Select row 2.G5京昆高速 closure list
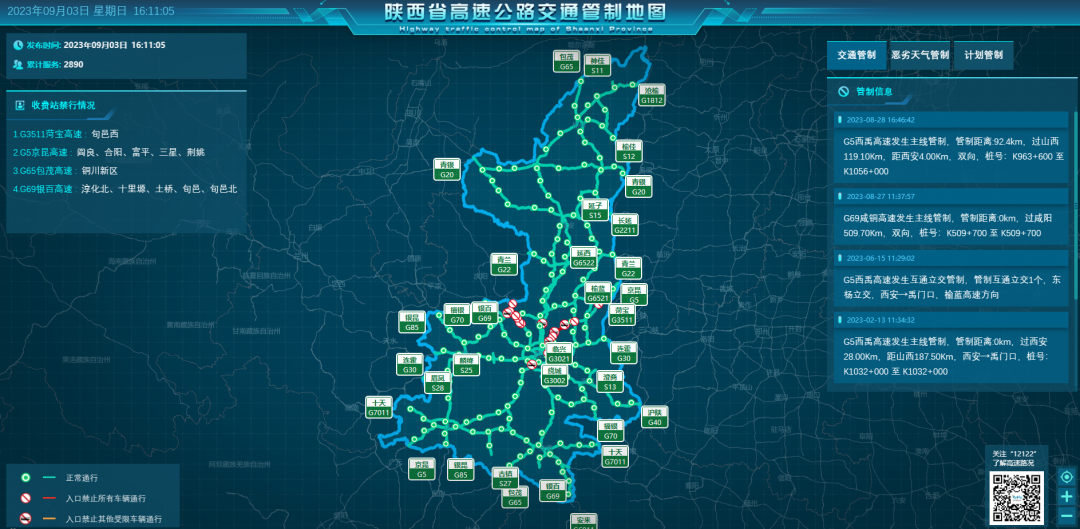The height and width of the screenshot is (529, 1080). [109, 152]
